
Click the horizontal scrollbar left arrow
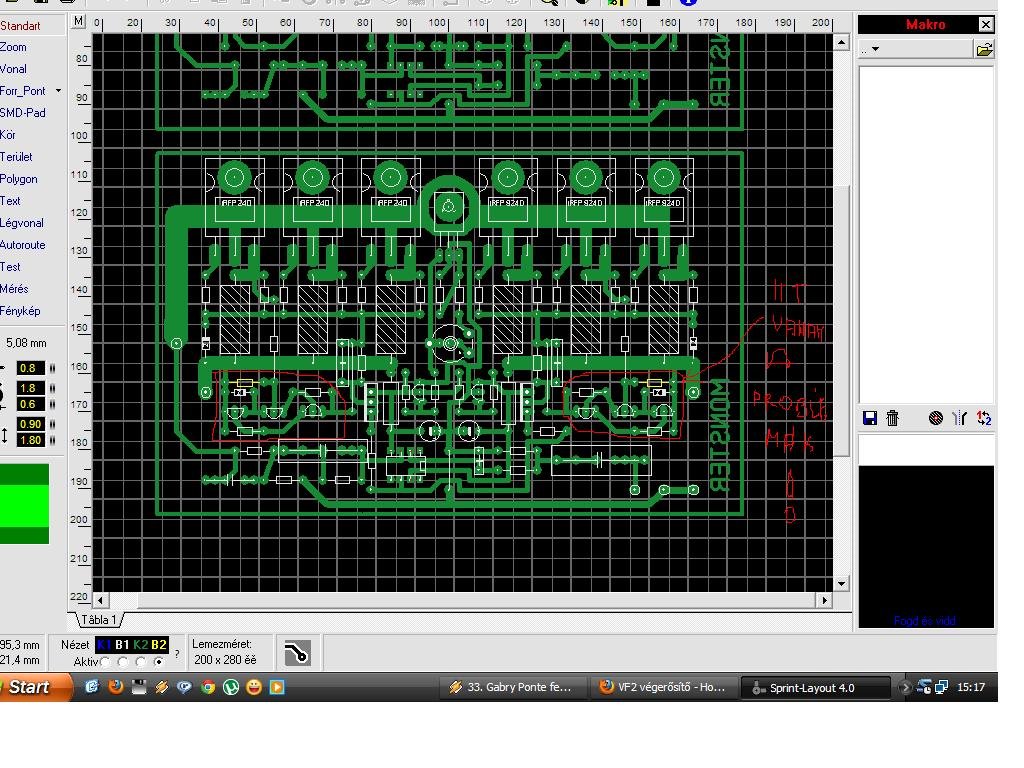[100, 600]
